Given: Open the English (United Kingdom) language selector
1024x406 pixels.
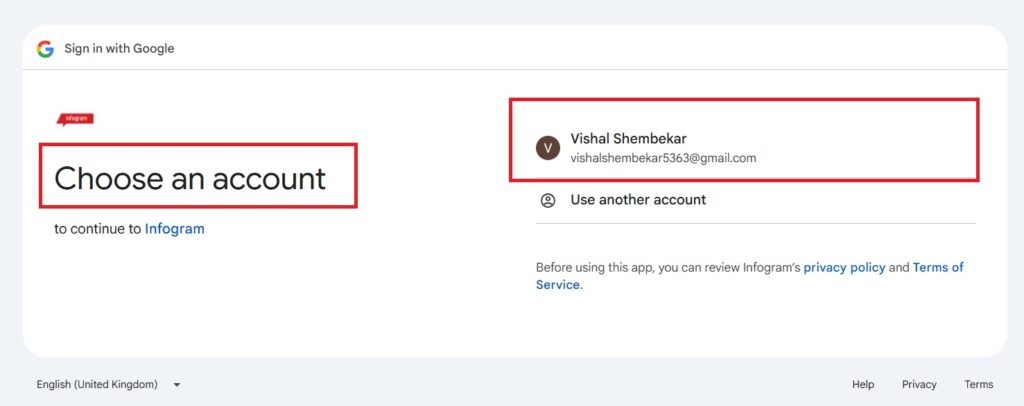Looking at the screenshot, I should [108, 384].
